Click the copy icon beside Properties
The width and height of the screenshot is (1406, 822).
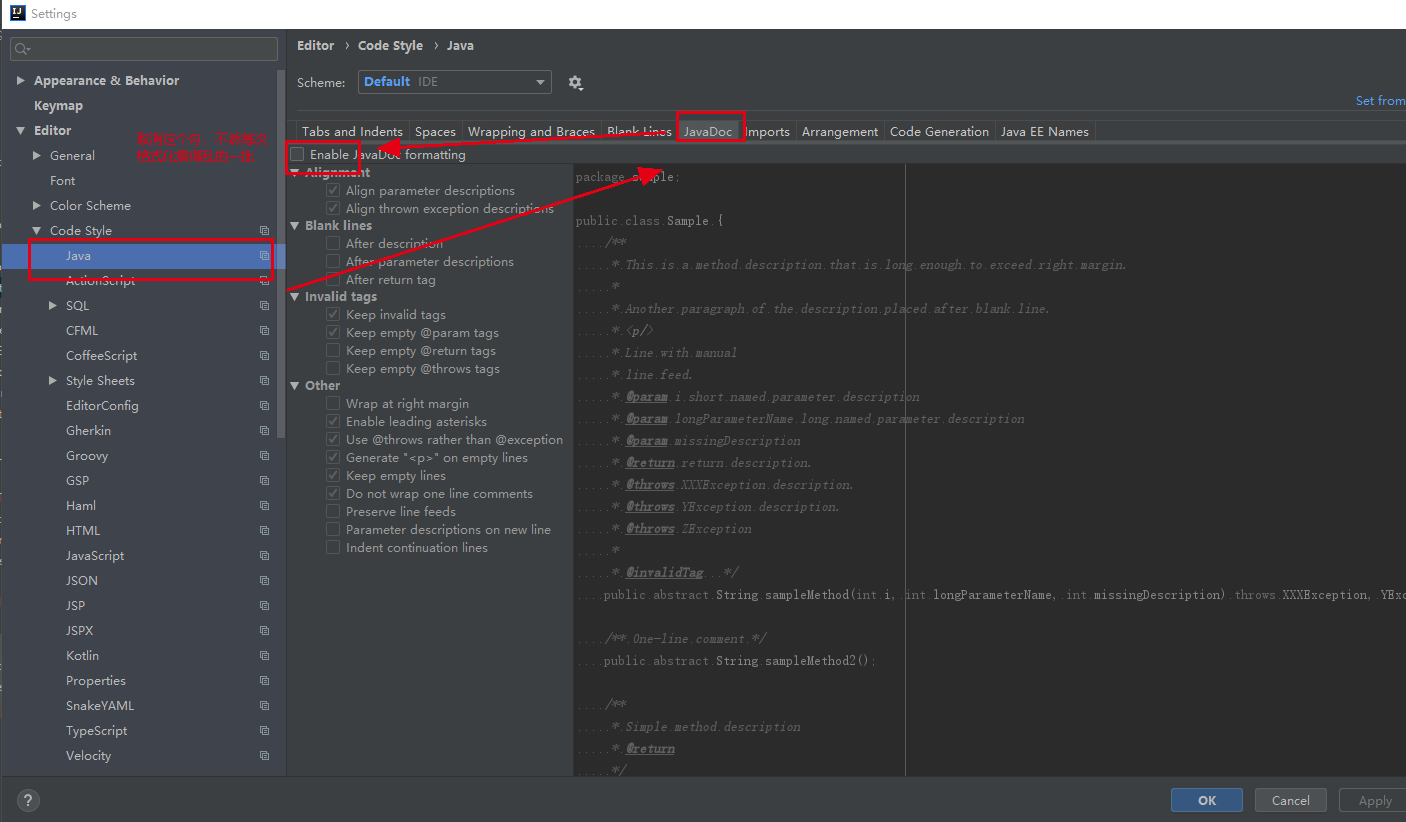[x=264, y=681]
